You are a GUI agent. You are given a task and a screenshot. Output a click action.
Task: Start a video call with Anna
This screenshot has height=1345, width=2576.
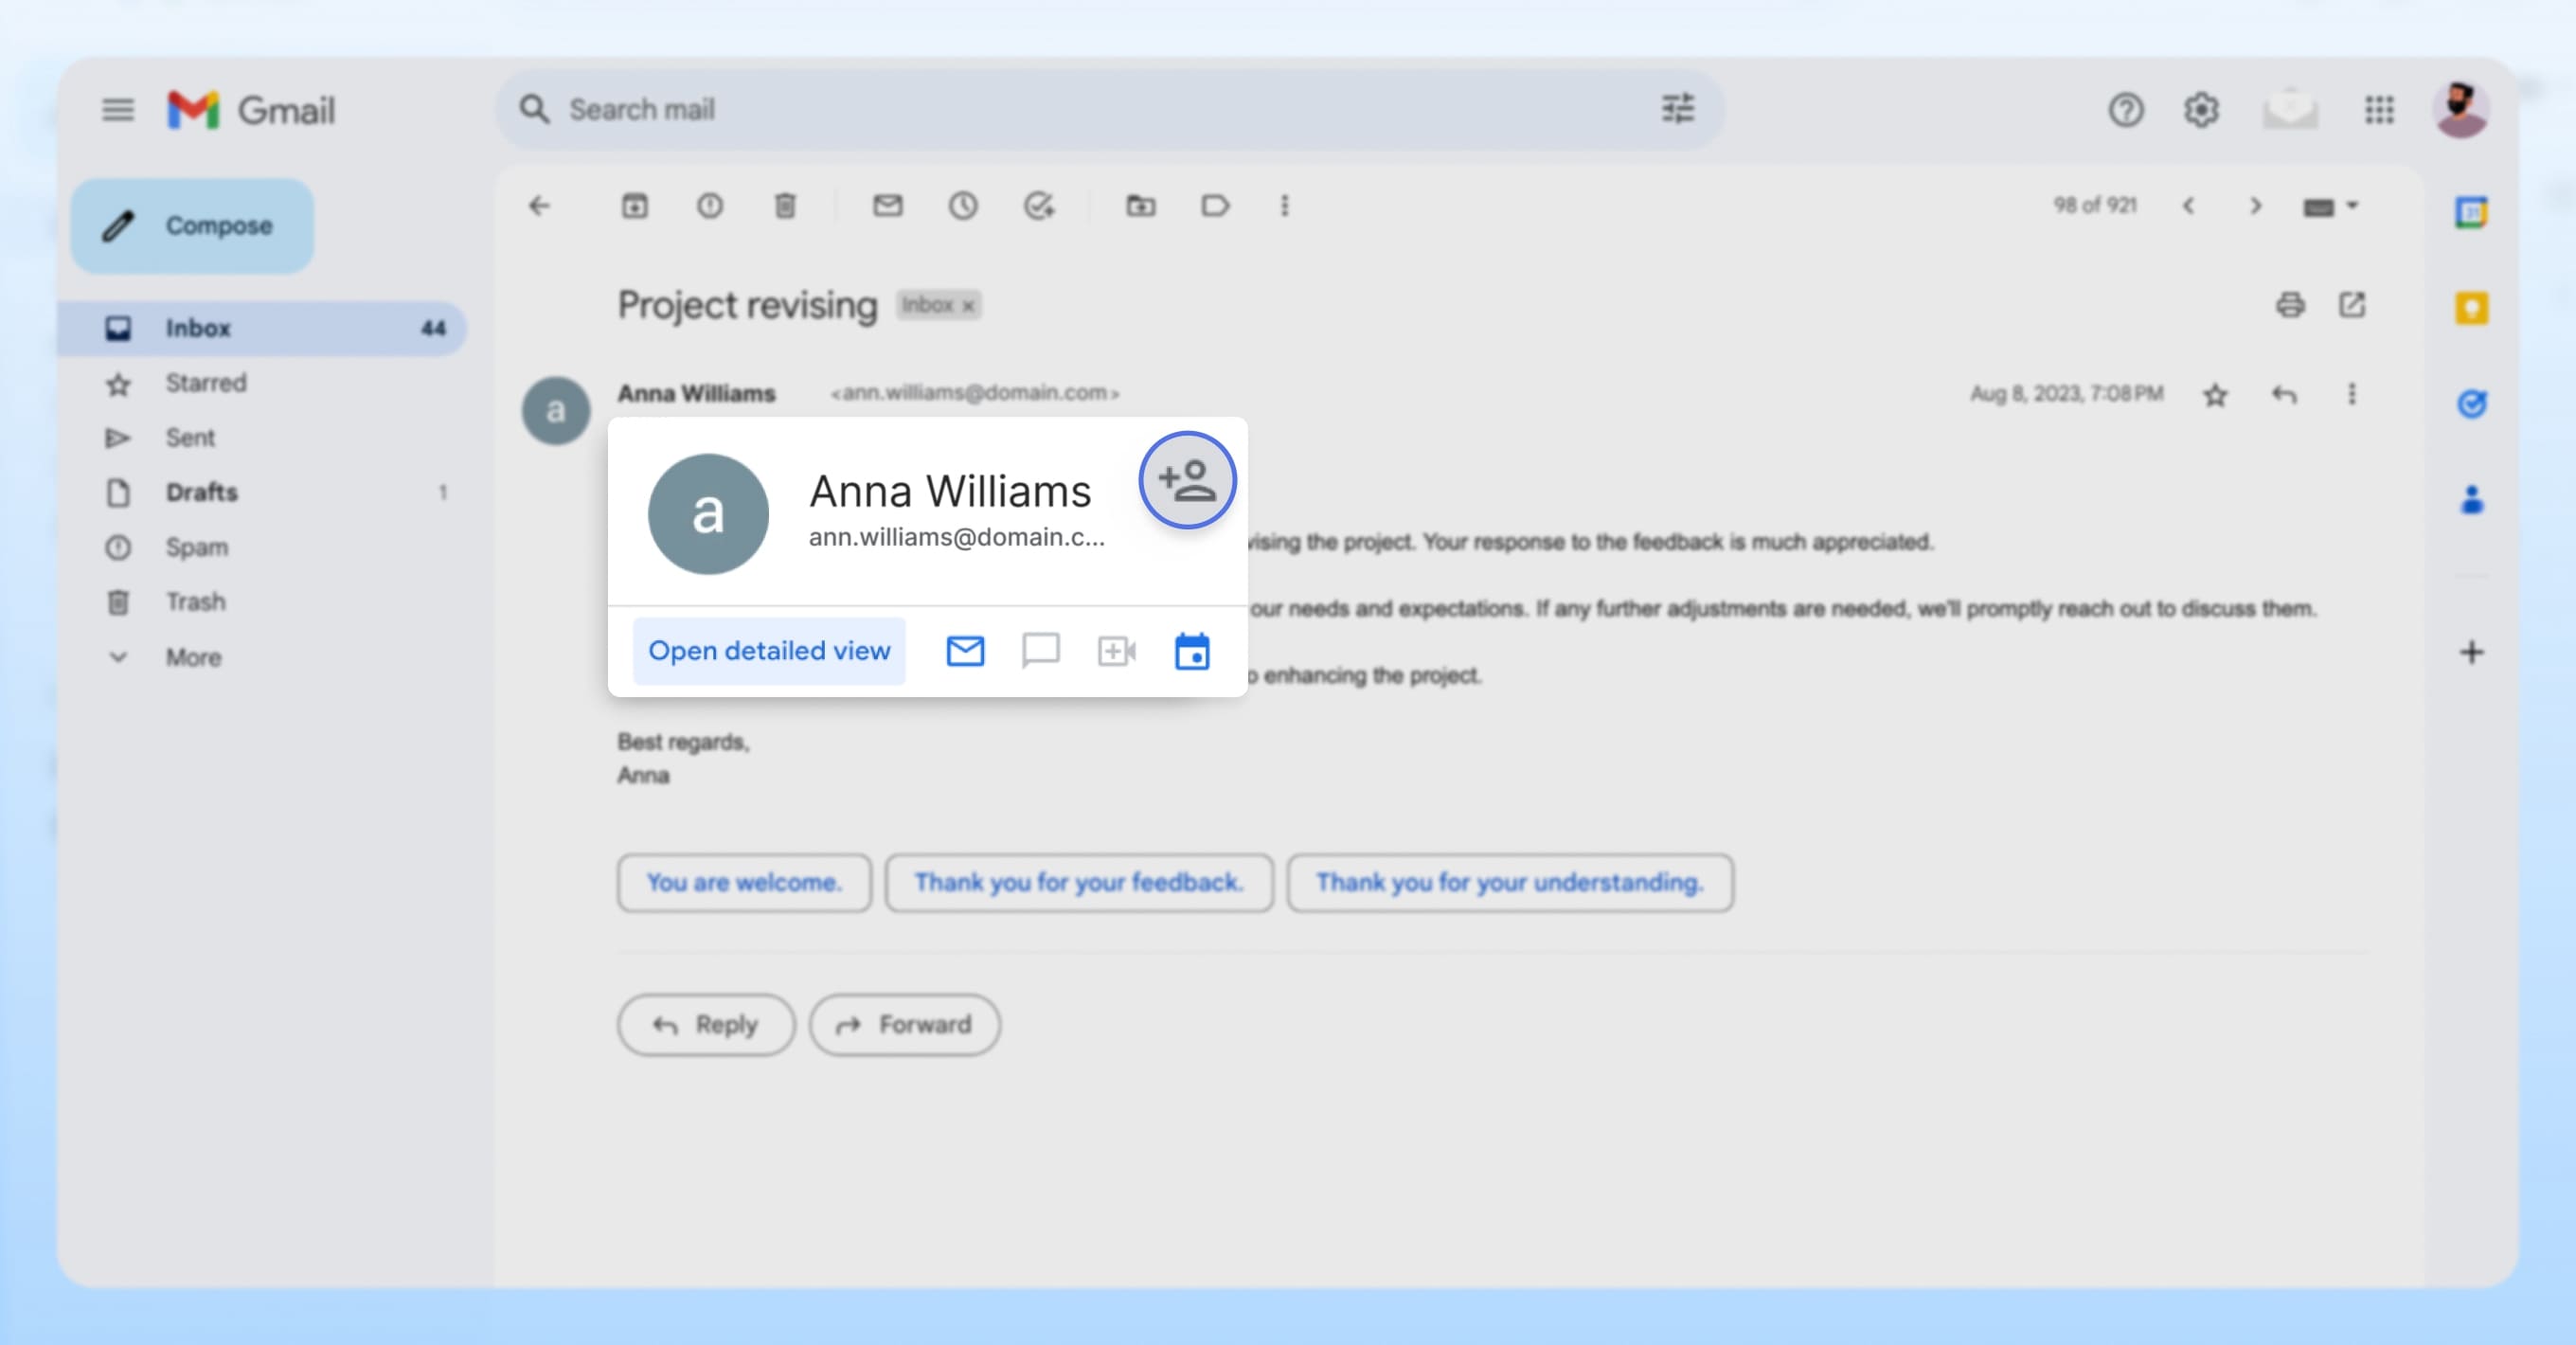[1117, 651]
